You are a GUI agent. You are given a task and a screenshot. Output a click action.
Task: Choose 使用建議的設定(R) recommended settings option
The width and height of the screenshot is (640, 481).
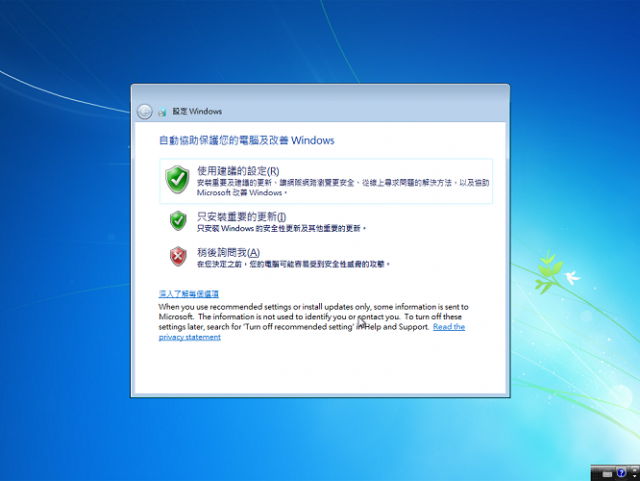coord(326,181)
